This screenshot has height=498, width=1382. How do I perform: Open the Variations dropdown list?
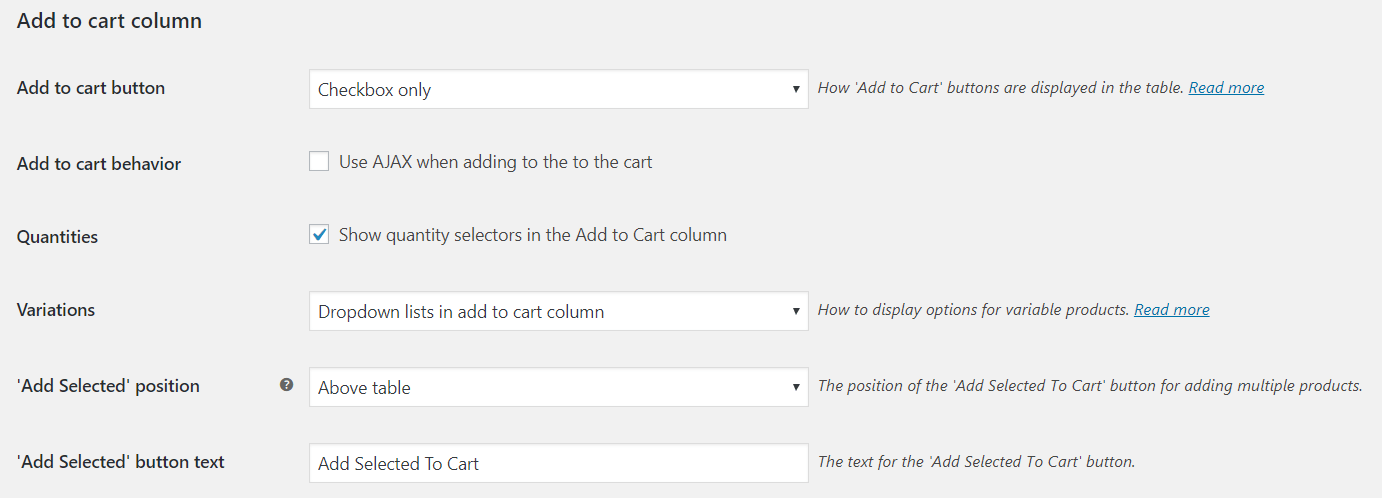[559, 311]
